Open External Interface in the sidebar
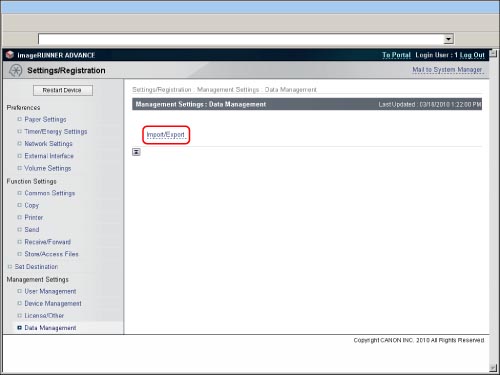Image resolution: width=500 pixels, height=375 pixels. click(49, 156)
